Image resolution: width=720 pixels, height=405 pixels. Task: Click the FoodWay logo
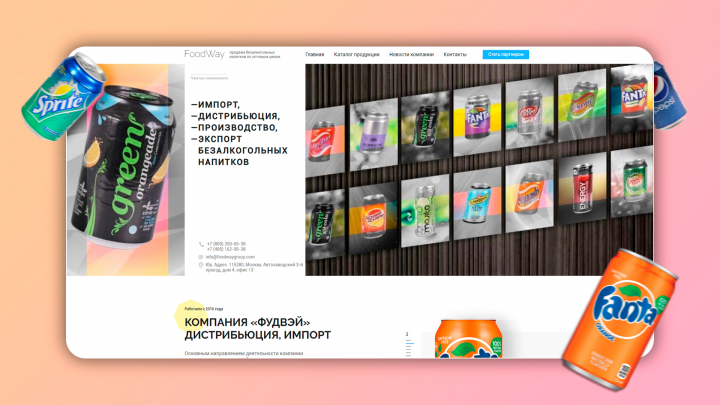pos(204,54)
